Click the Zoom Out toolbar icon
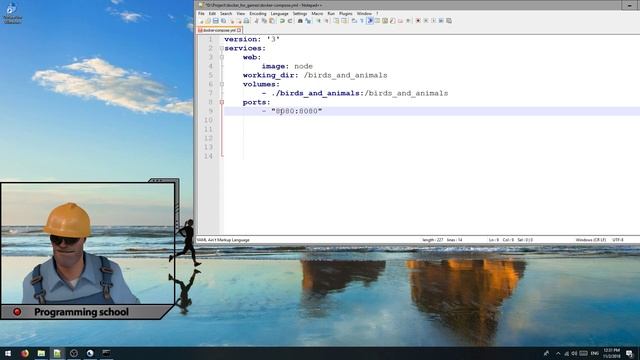The width and height of the screenshot is (640, 360). (327, 21)
